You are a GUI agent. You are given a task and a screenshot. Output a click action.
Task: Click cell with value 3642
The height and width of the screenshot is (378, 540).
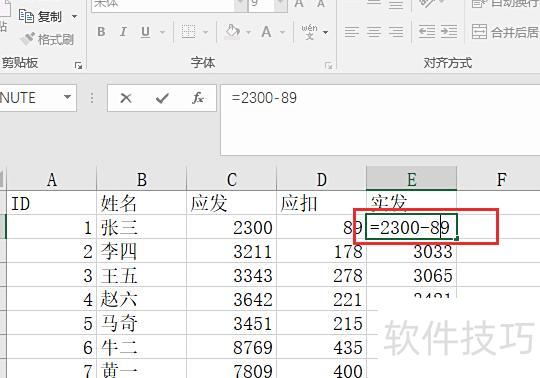click(x=231, y=299)
